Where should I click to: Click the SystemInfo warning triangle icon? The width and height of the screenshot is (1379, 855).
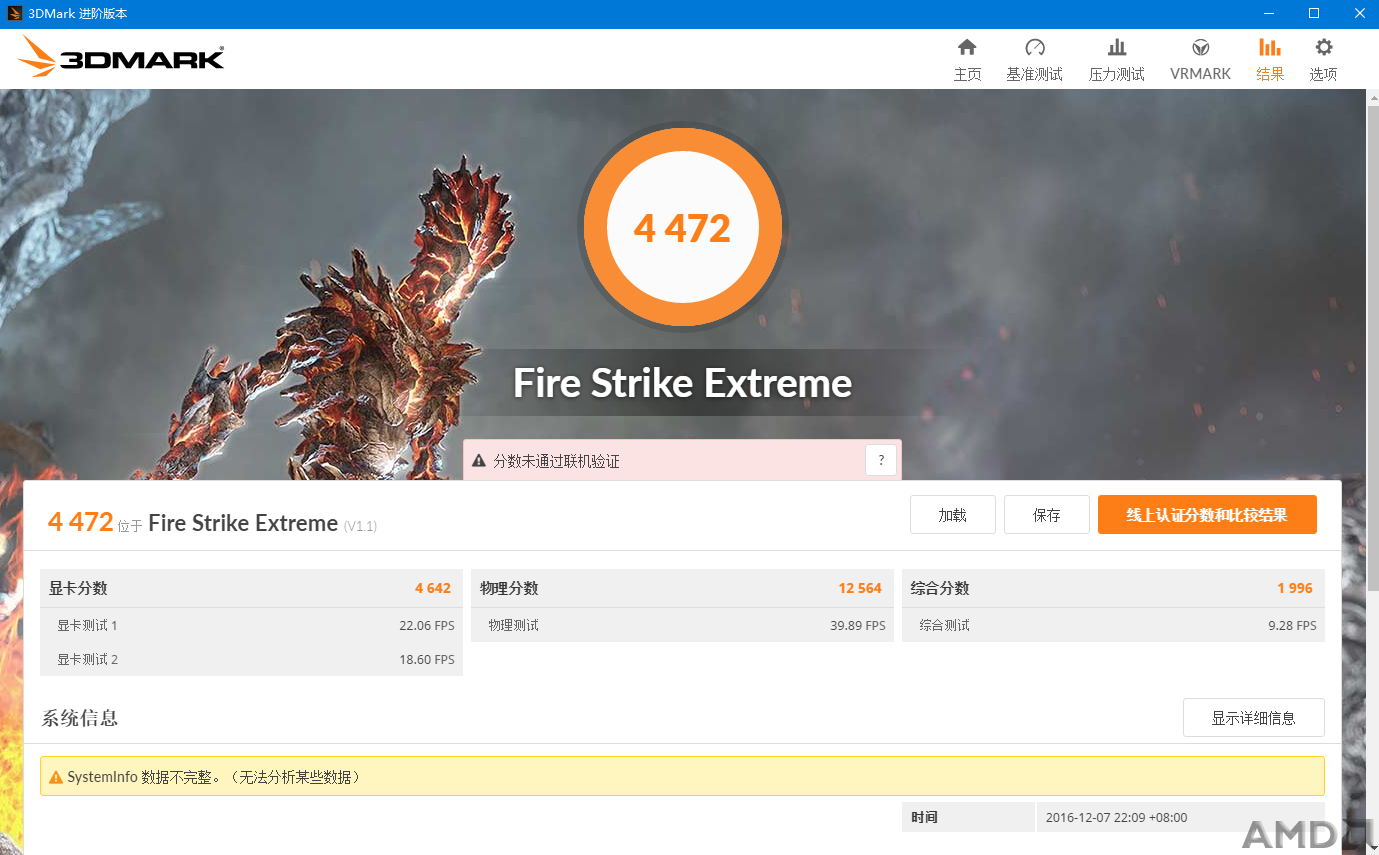55,777
